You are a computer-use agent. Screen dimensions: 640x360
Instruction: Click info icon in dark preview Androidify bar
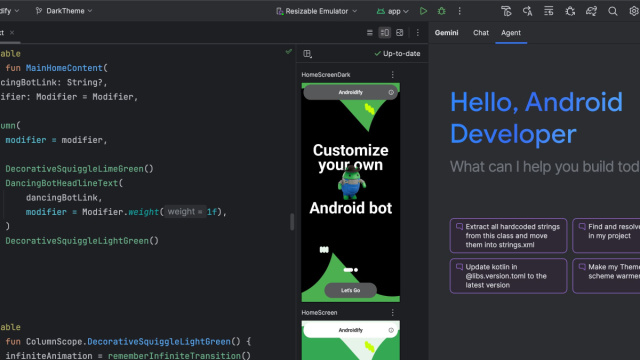coord(391,92)
